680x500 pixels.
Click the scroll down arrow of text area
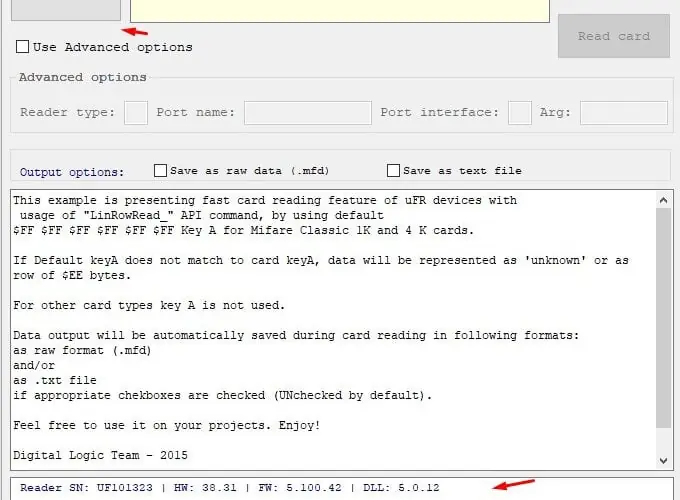tap(663, 461)
